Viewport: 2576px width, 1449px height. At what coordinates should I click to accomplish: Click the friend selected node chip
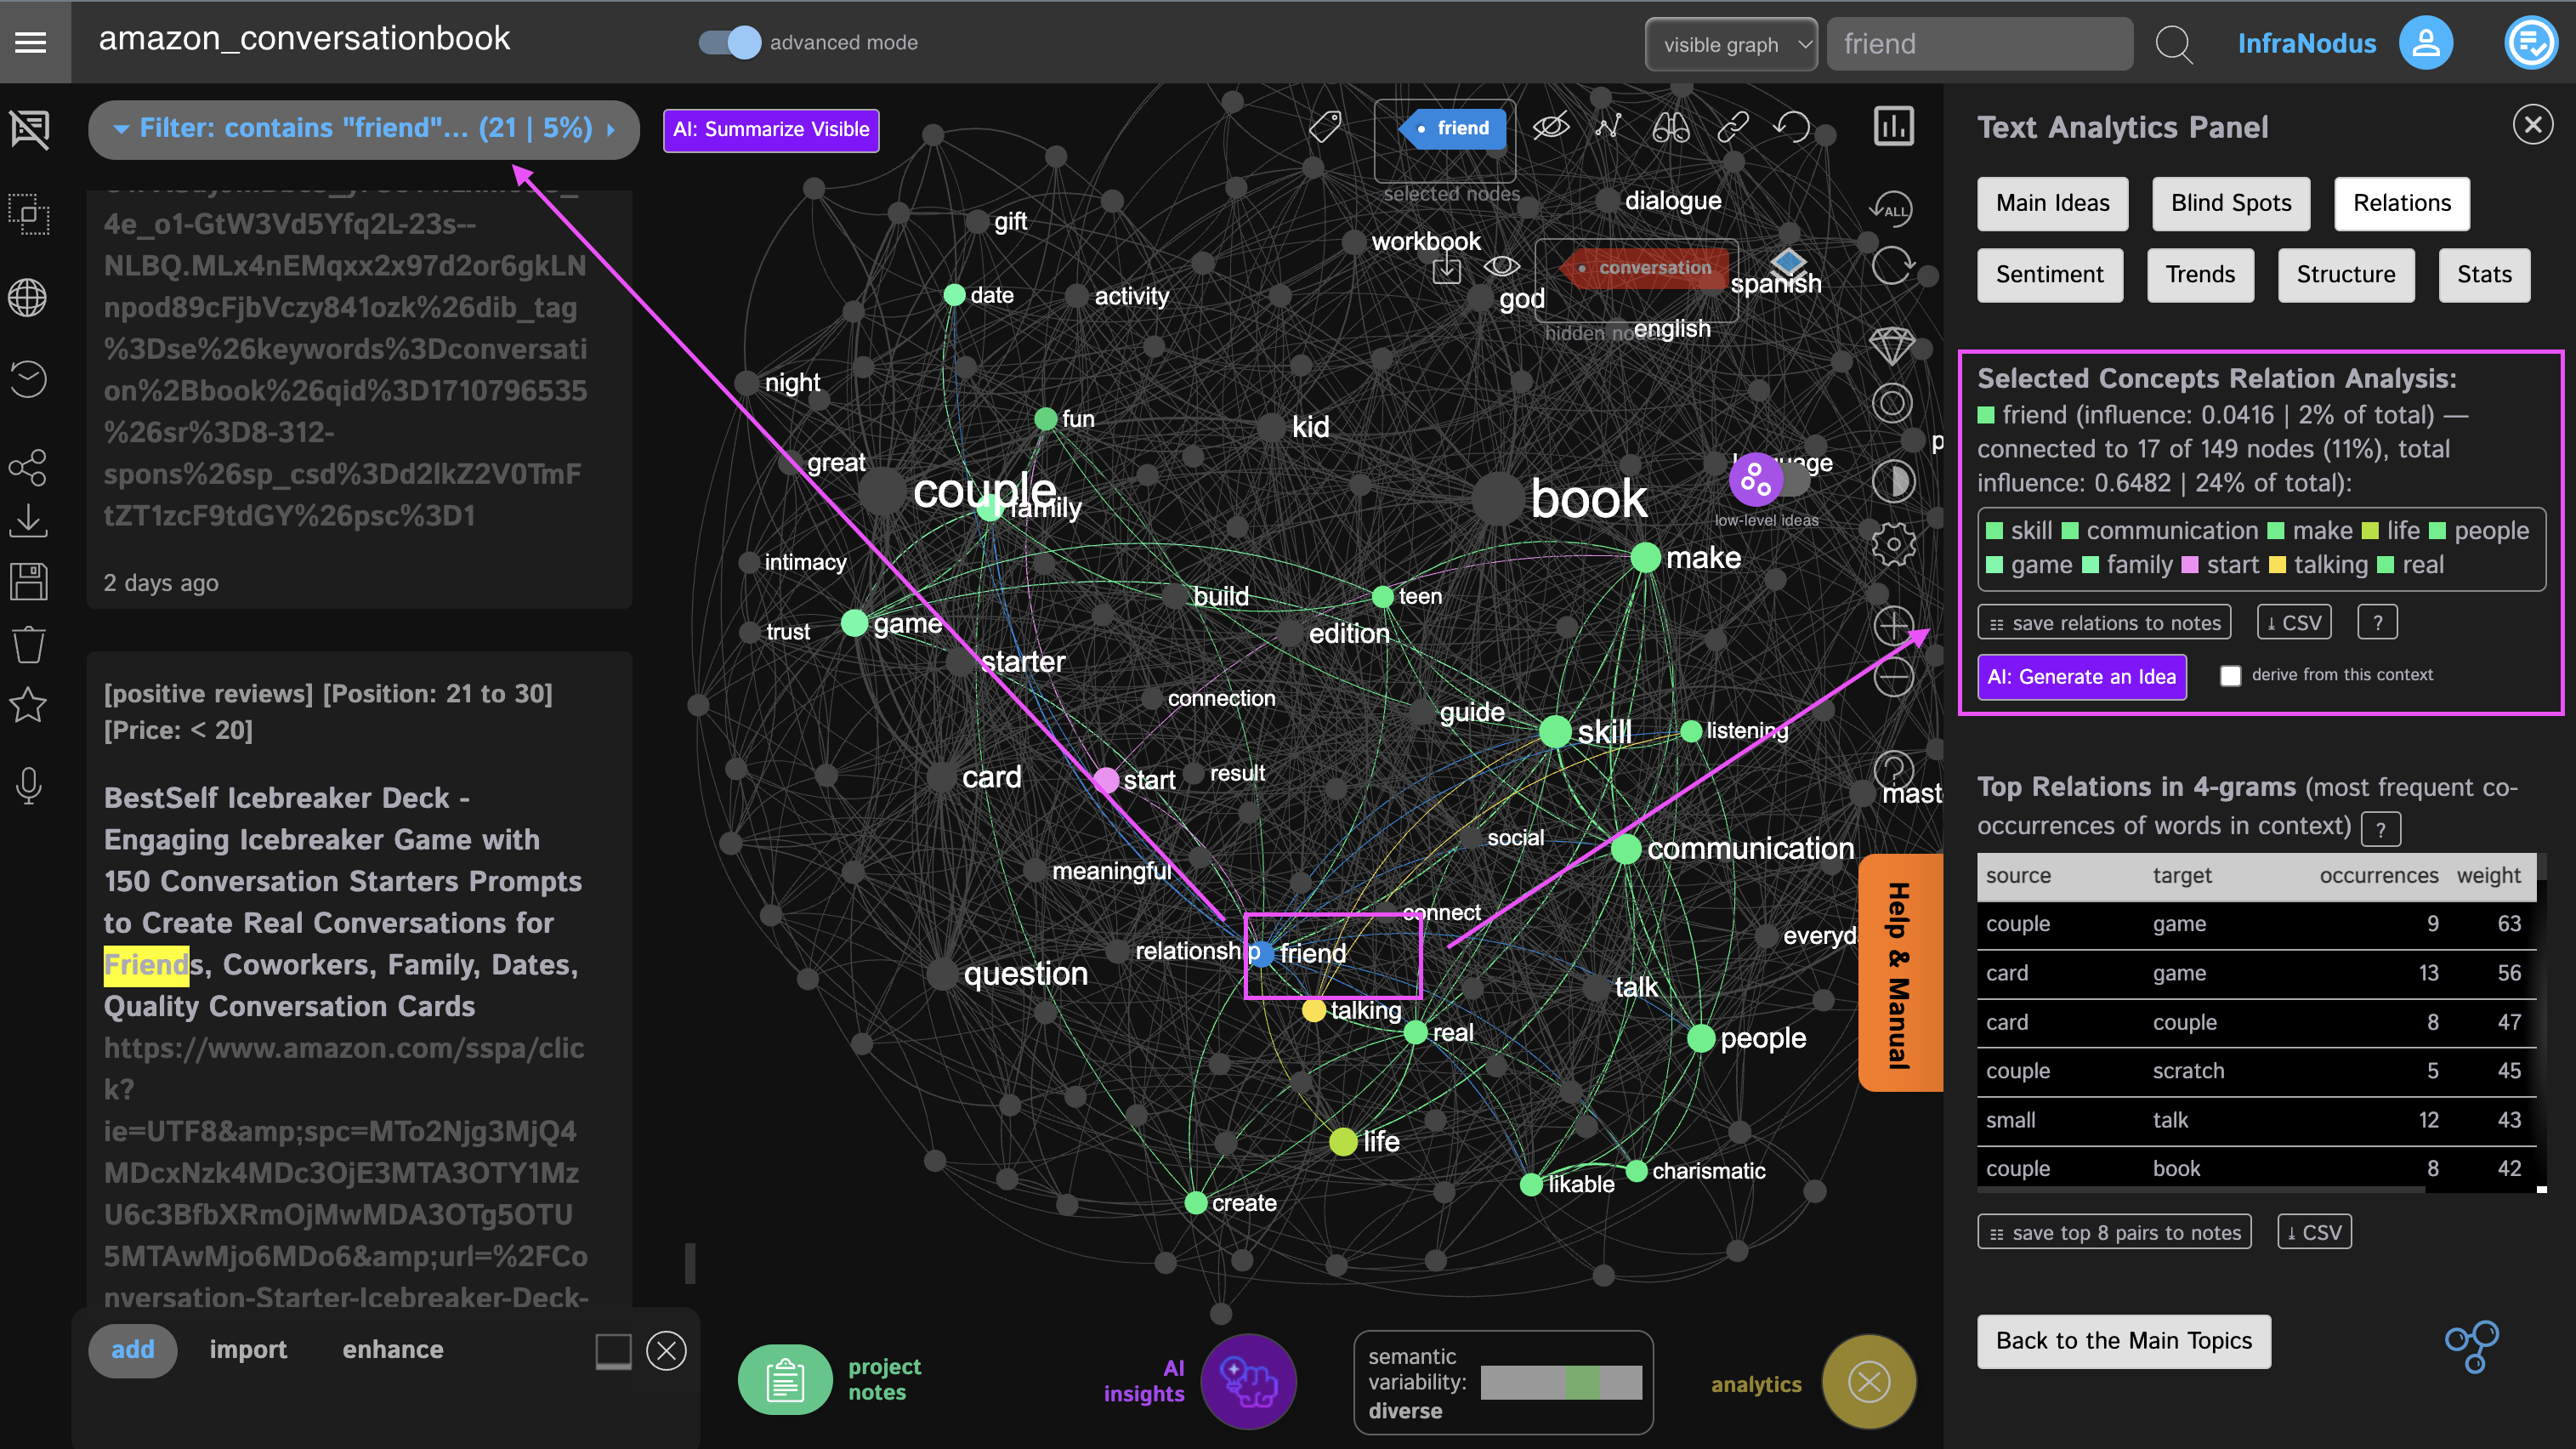(x=1452, y=128)
